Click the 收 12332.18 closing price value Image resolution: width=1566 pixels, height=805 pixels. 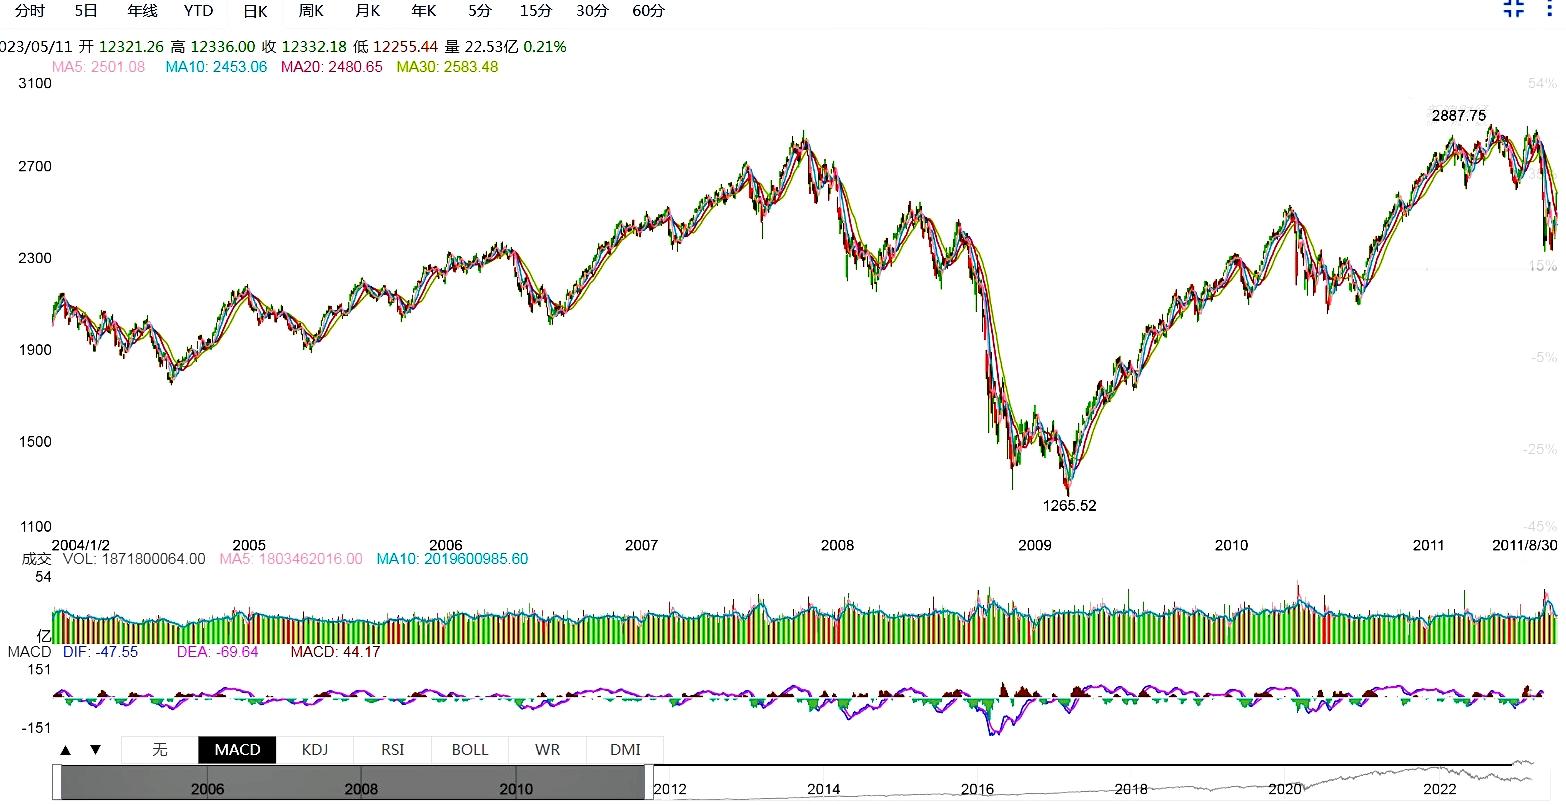click(x=304, y=47)
